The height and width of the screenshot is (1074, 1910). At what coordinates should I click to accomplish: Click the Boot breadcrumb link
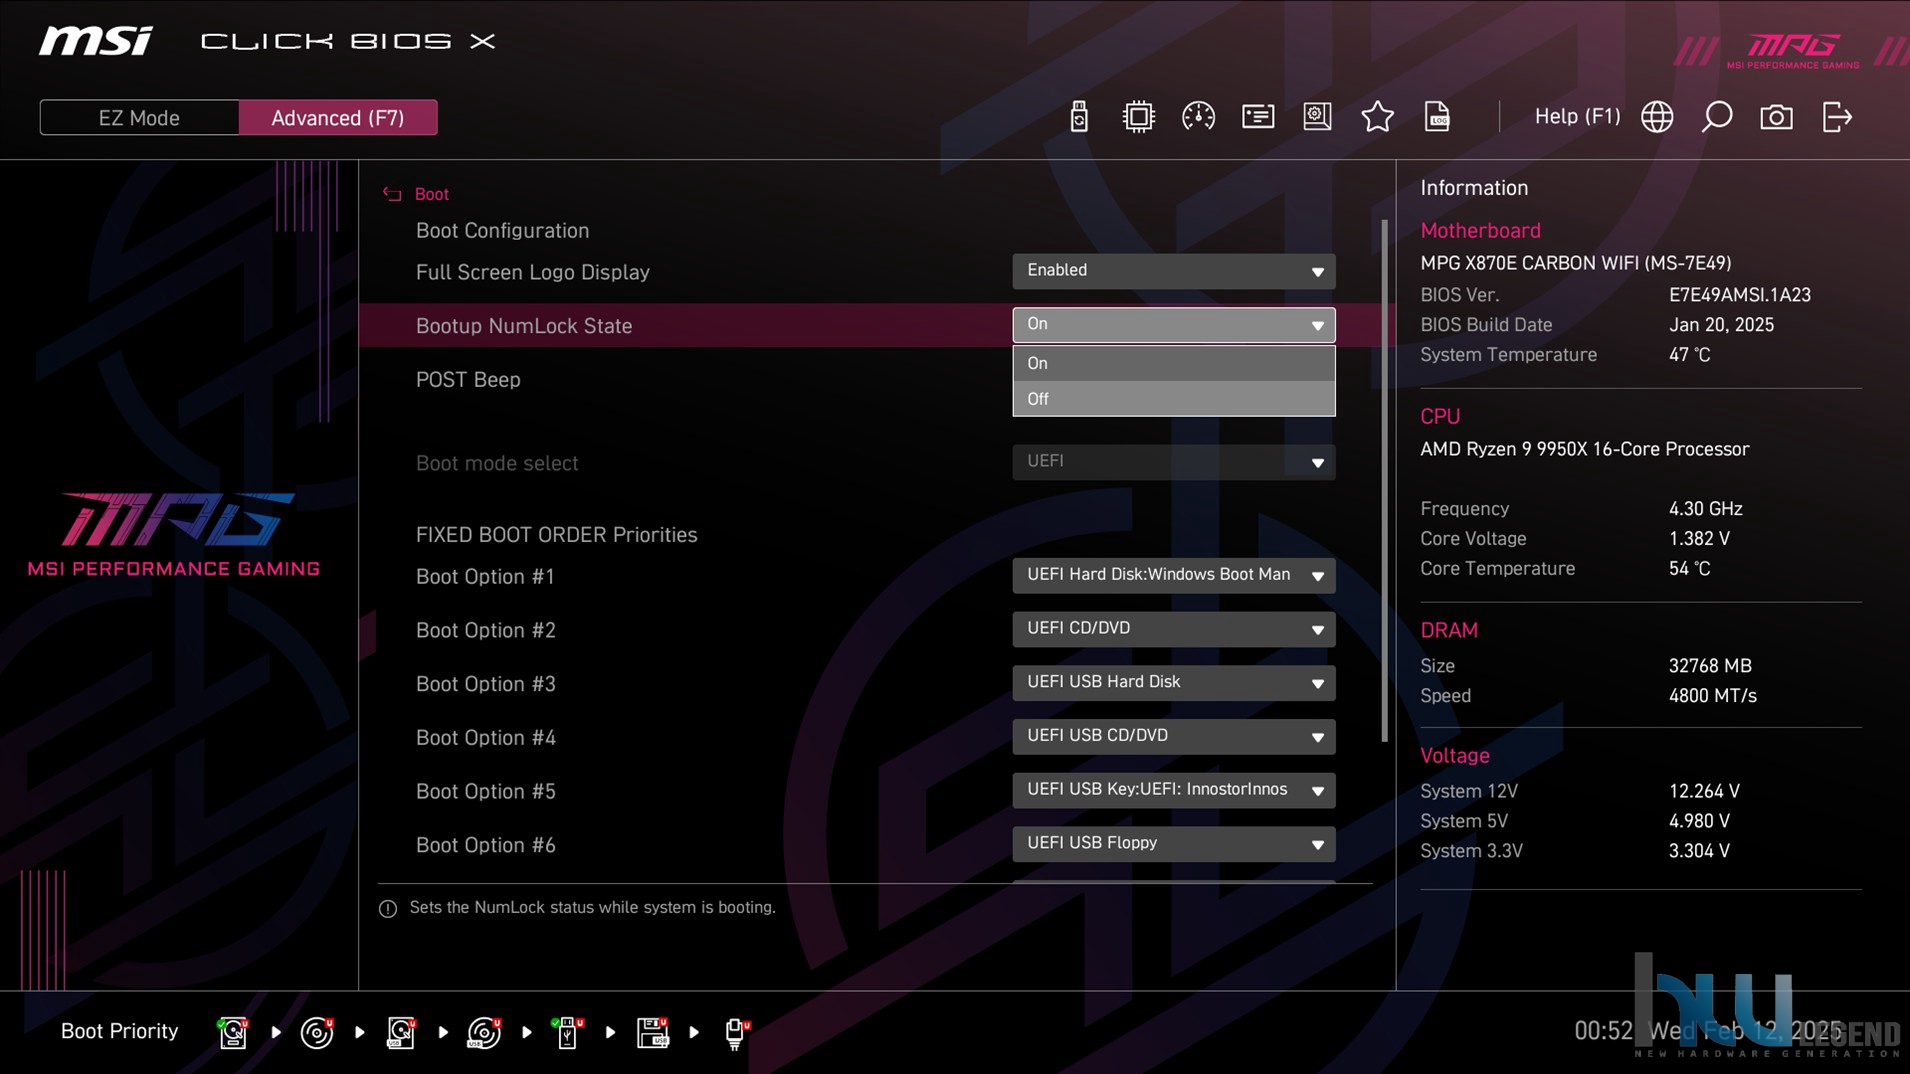tap(432, 194)
